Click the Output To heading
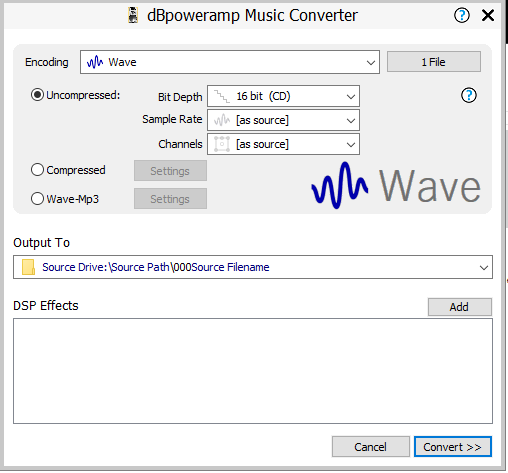This screenshot has height=473, width=508. [x=42, y=243]
